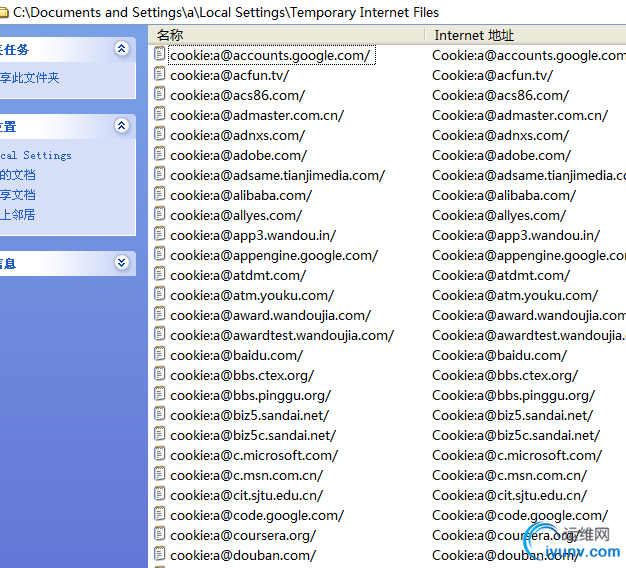Click file icon next to cookie:a@cit.sjtu.edu.cn/
Screen dimensions: 626x568
[160, 493]
